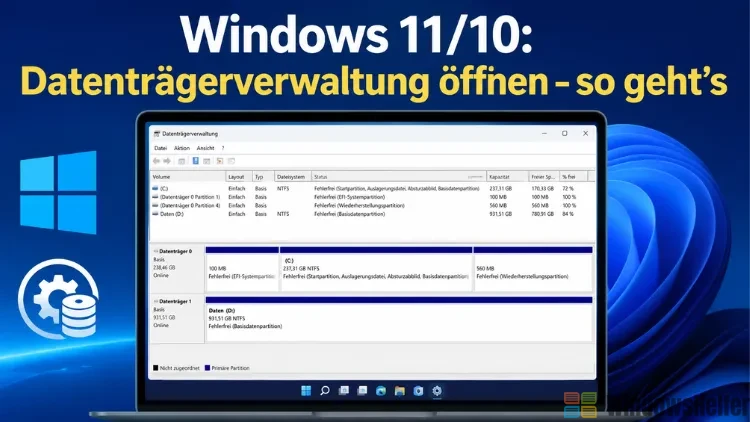The image size is (750, 422).
Task: Click the 72 % free value
Action: 568,189
